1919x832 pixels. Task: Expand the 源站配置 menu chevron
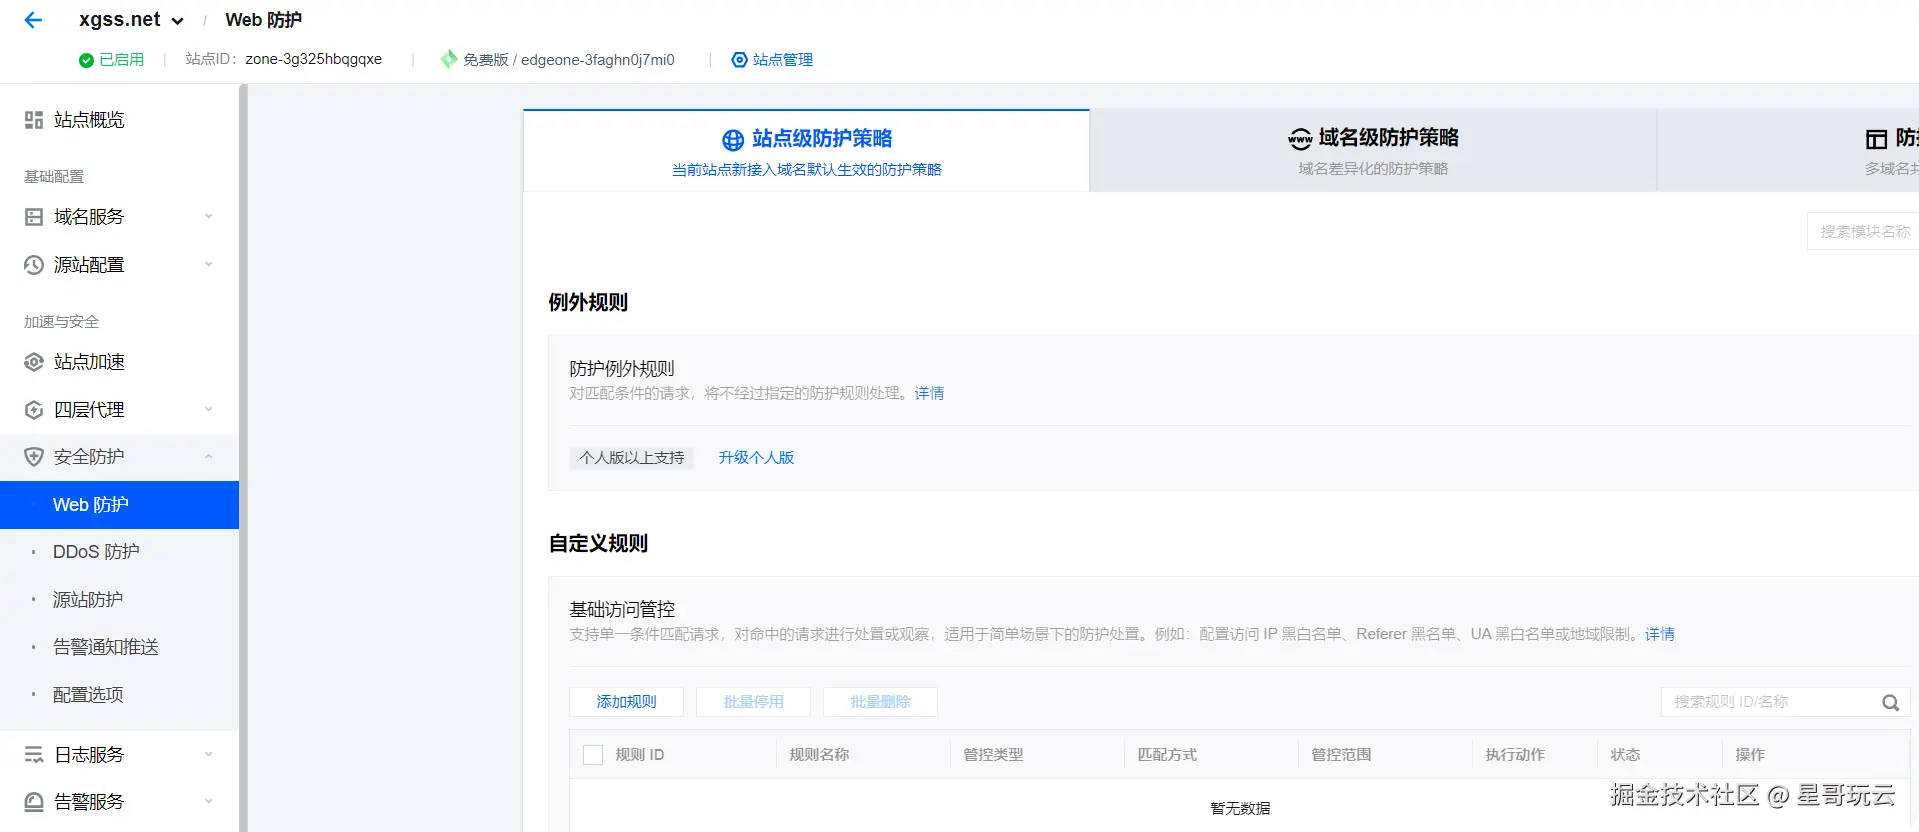pos(209,264)
